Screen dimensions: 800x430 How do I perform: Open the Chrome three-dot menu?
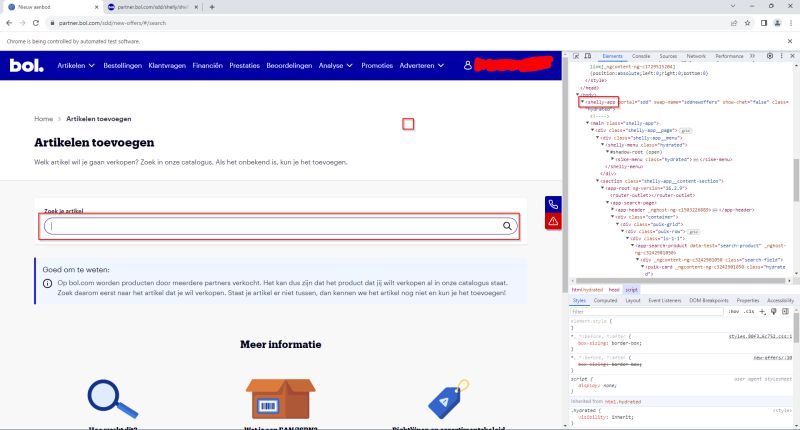(x=791, y=23)
